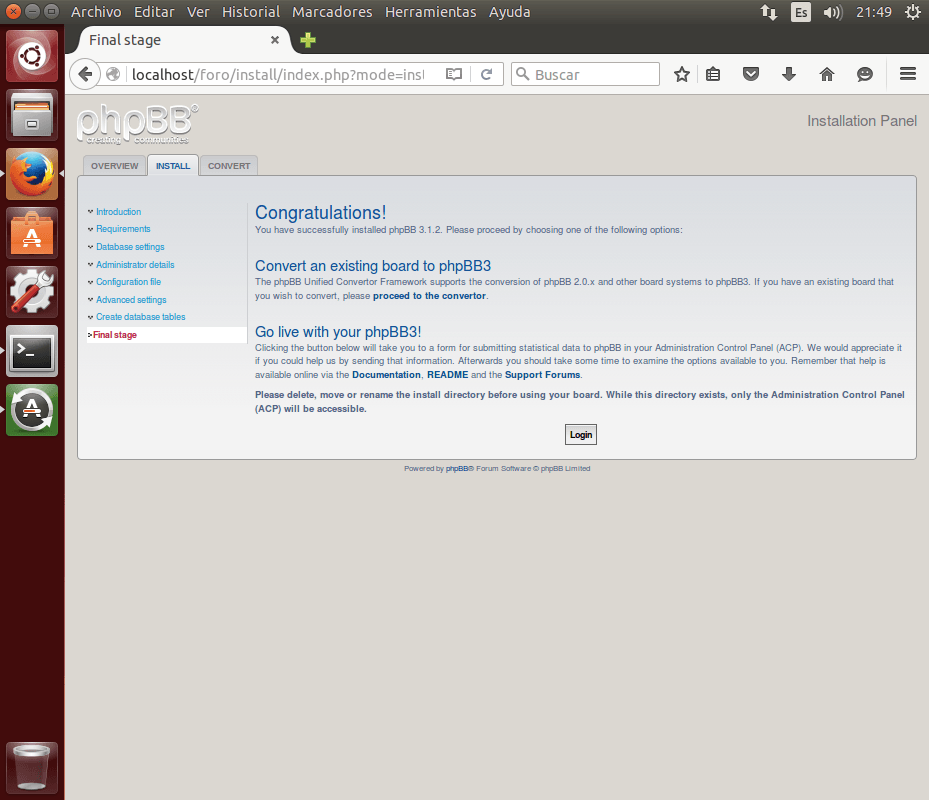This screenshot has width=929, height=800.
Task: Open the Es keyboard layout indicator
Action: point(801,12)
